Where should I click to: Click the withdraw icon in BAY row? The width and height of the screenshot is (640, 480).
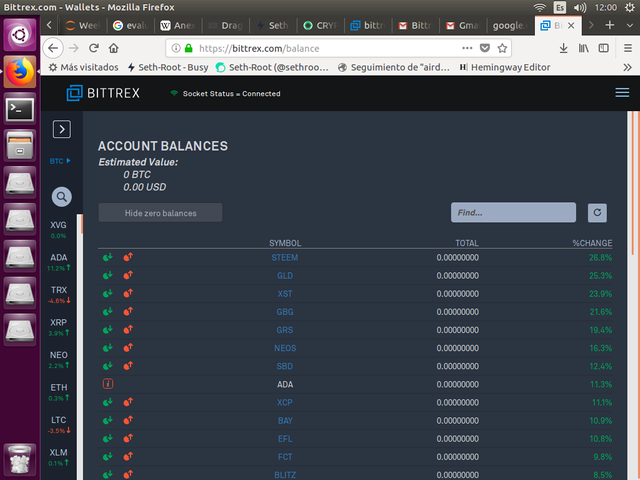128,420
